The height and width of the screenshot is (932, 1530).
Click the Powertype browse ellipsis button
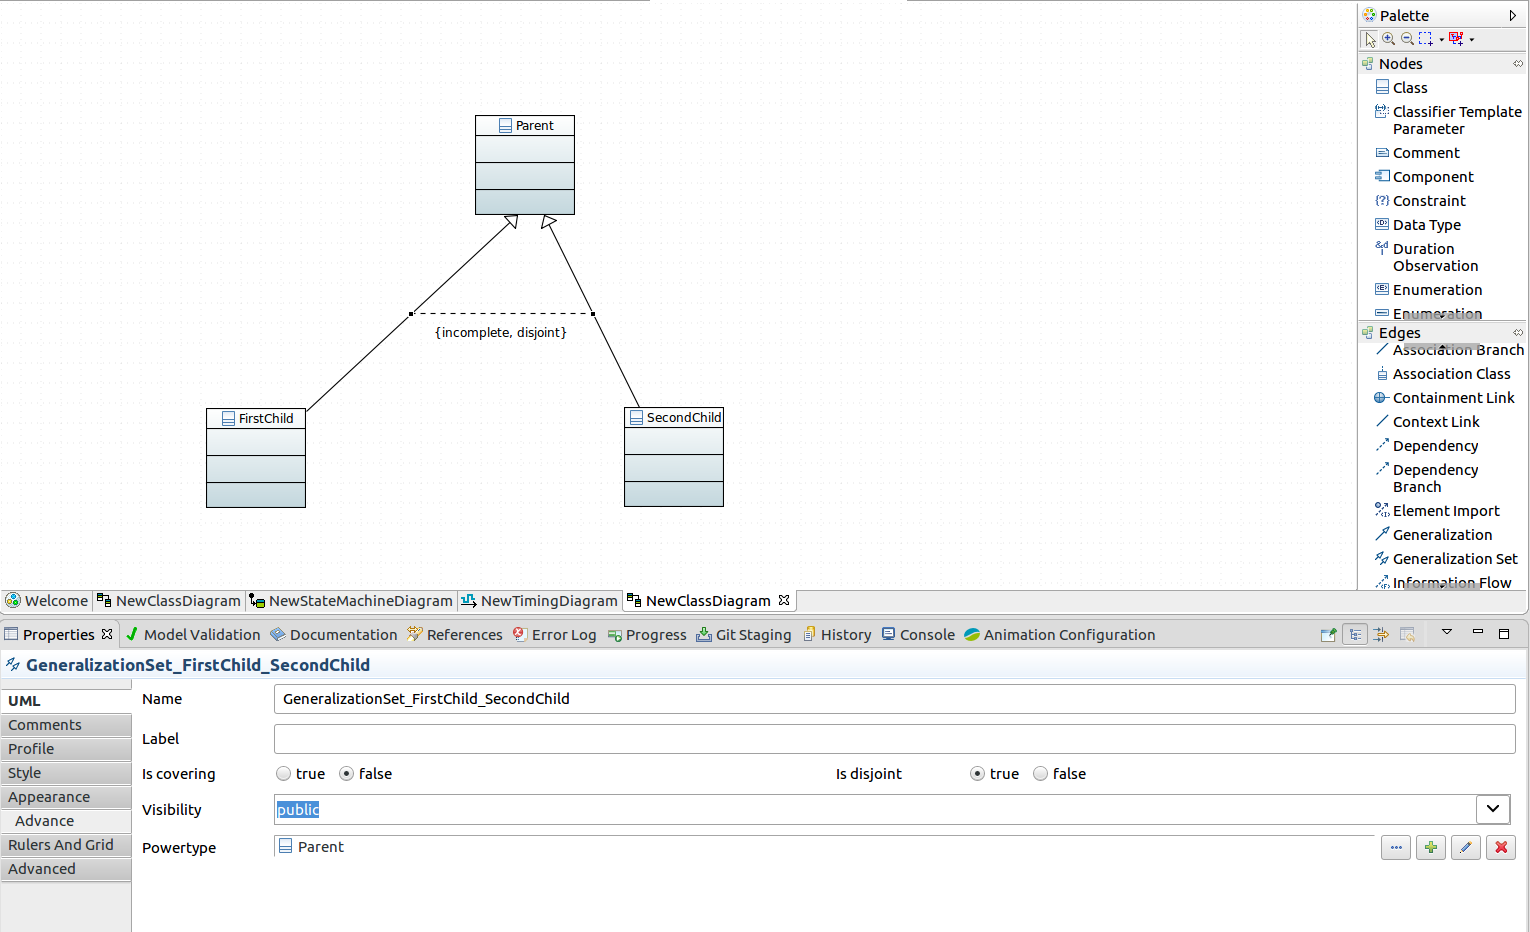pos(1395,847)
